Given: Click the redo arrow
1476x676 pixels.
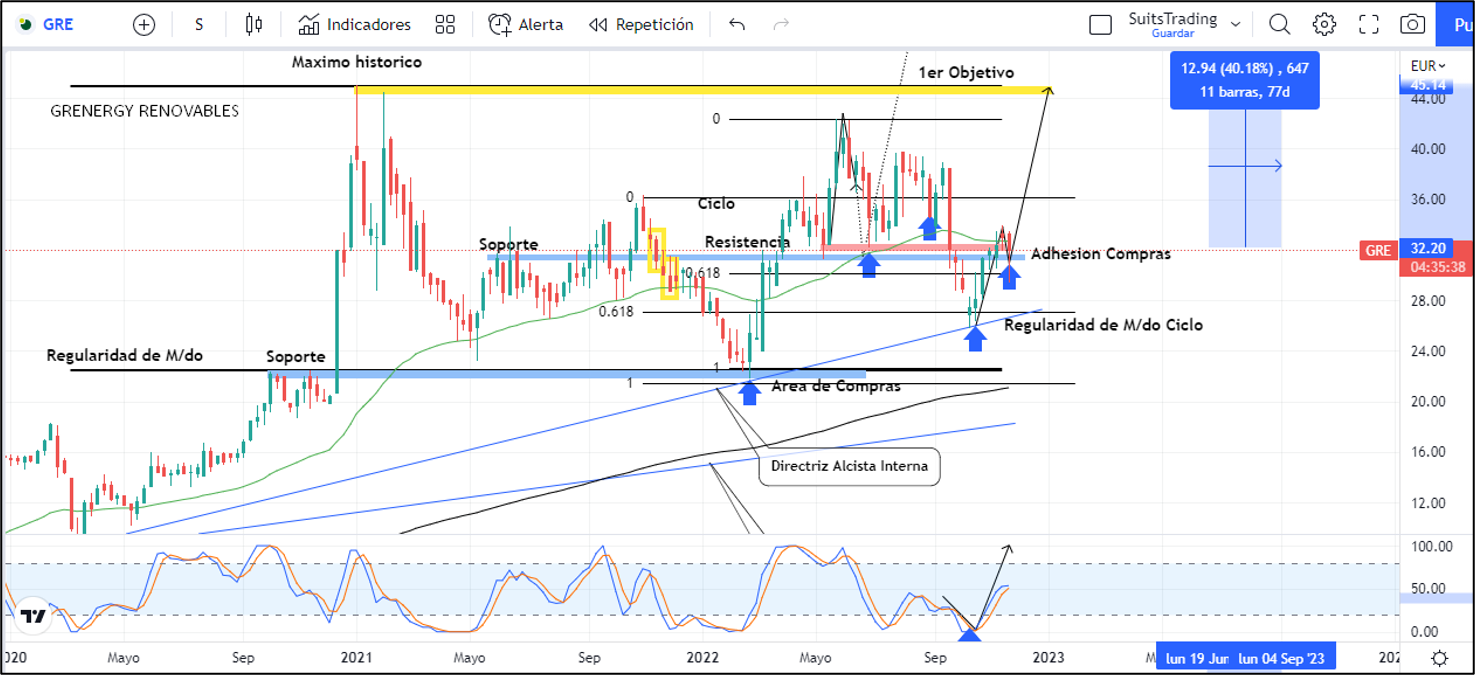Looking at the screenshot, I should tap(782, 25).
